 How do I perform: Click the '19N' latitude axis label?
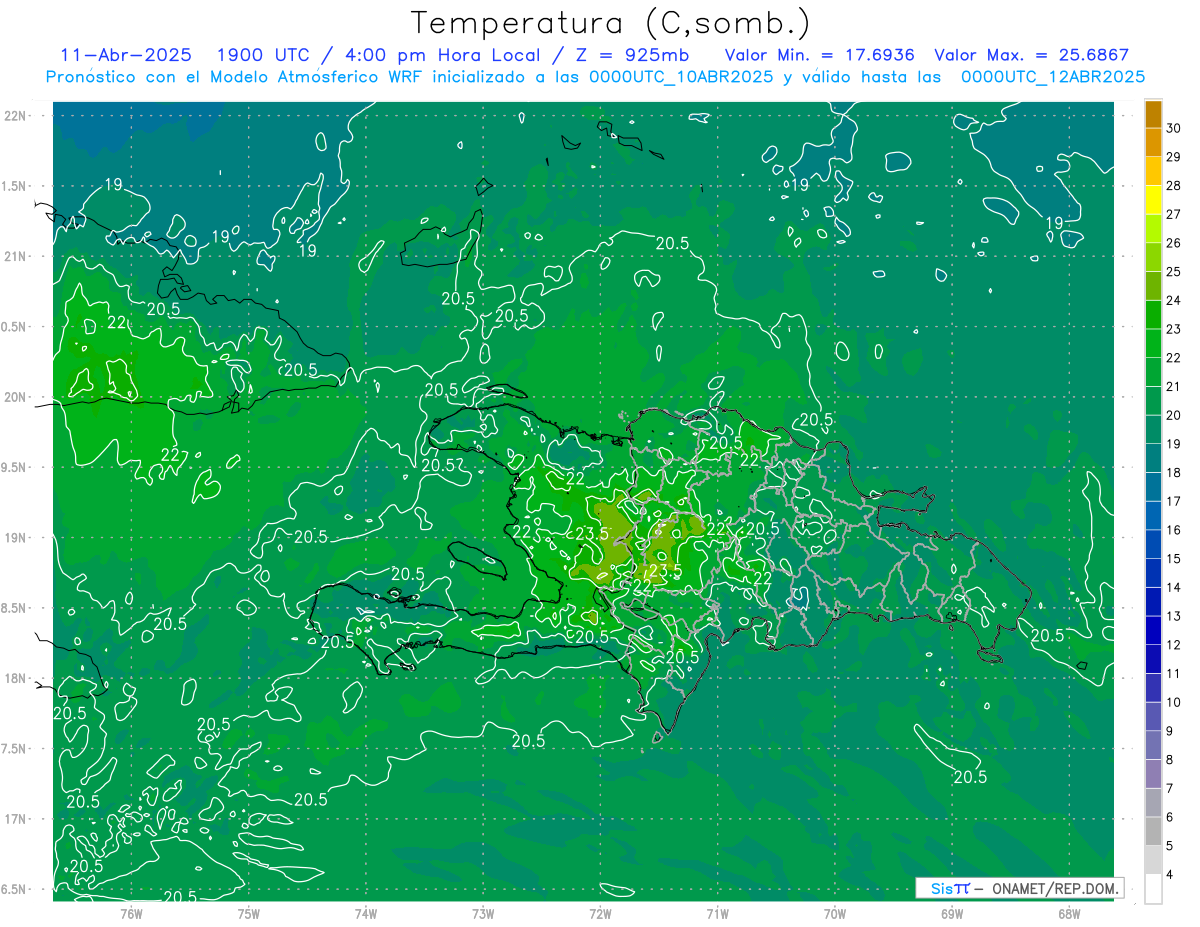[x=15, y=538]
